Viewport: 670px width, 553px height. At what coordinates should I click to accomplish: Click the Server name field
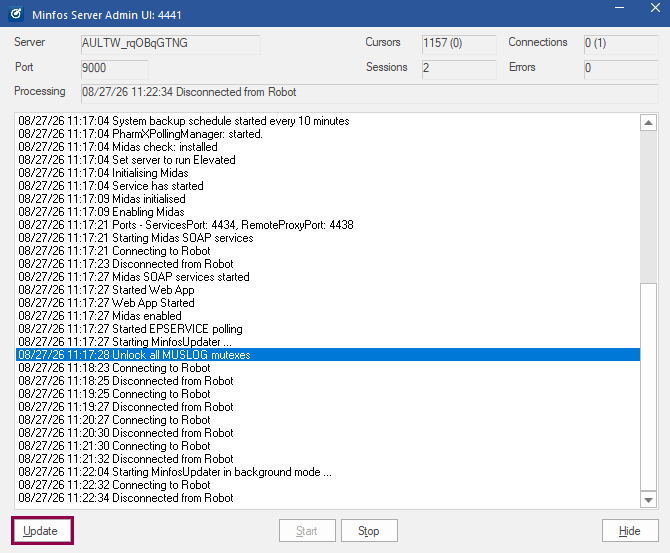[x=170, y=44]
